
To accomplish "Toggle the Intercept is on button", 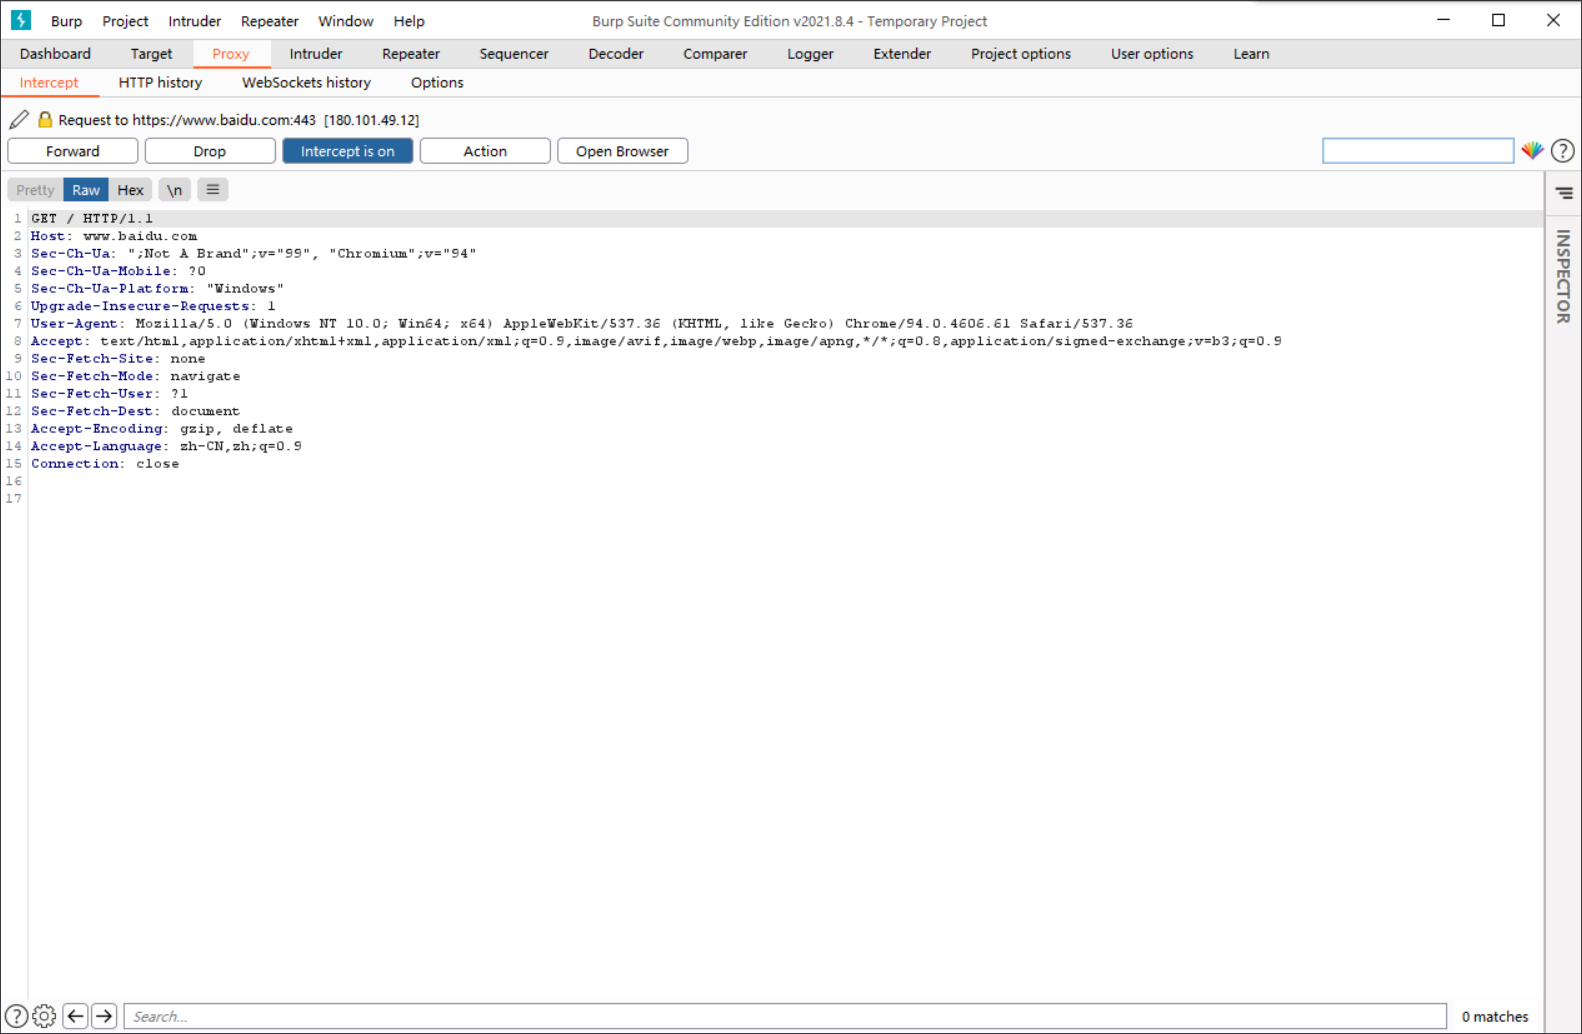I will click(x=347, y=151).
